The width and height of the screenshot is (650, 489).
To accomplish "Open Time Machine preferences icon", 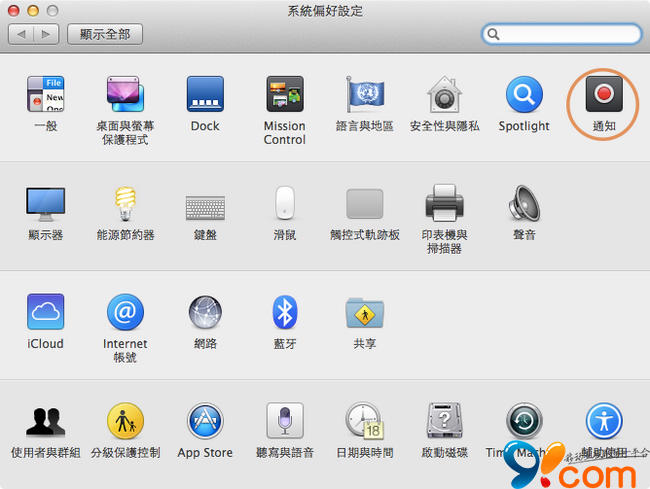I will (x=524, y=421).
